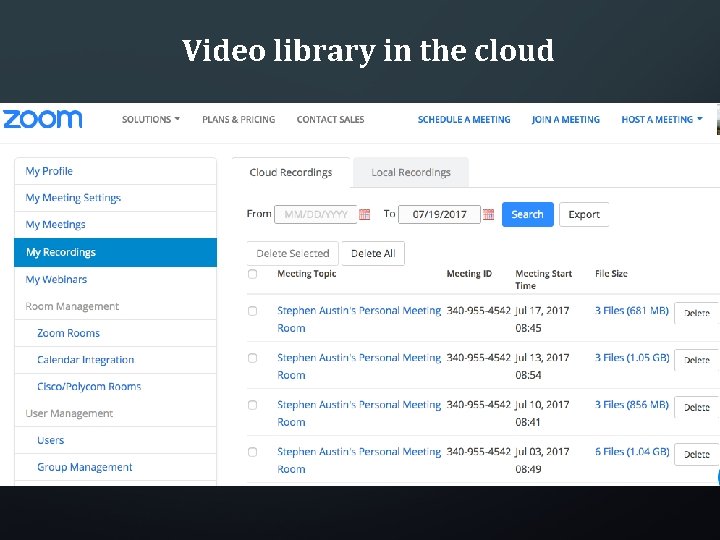Screen dimensions: 720x540
Task: Click the Jul 10, 2017 08:41 start time
Action: pyautogui.click(x=542, y=413)
